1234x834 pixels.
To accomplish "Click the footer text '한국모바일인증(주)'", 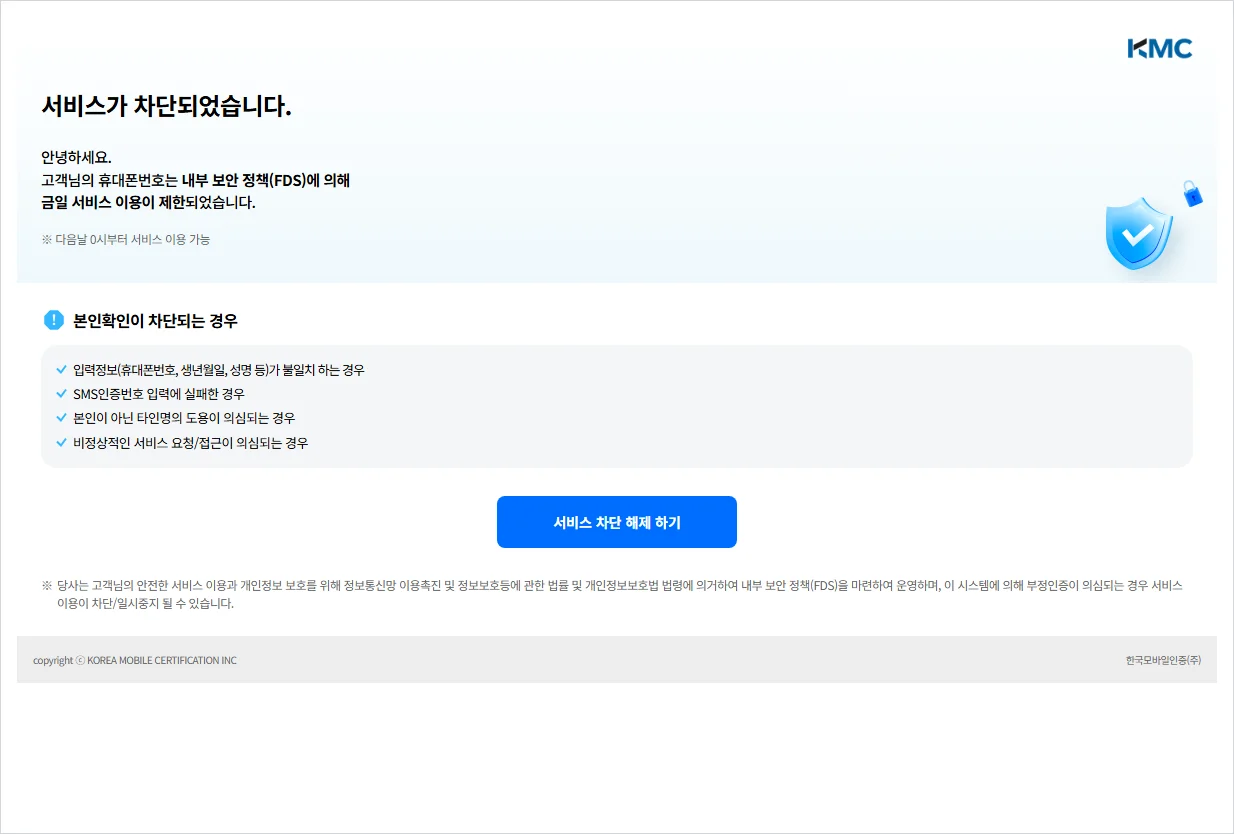I will pyautogui.click(x=1163, y=660).
